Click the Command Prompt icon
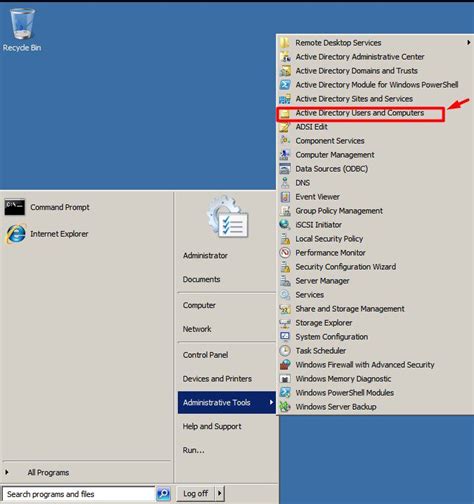The height and width of the screenshot is (504, 474). (14, 207)
